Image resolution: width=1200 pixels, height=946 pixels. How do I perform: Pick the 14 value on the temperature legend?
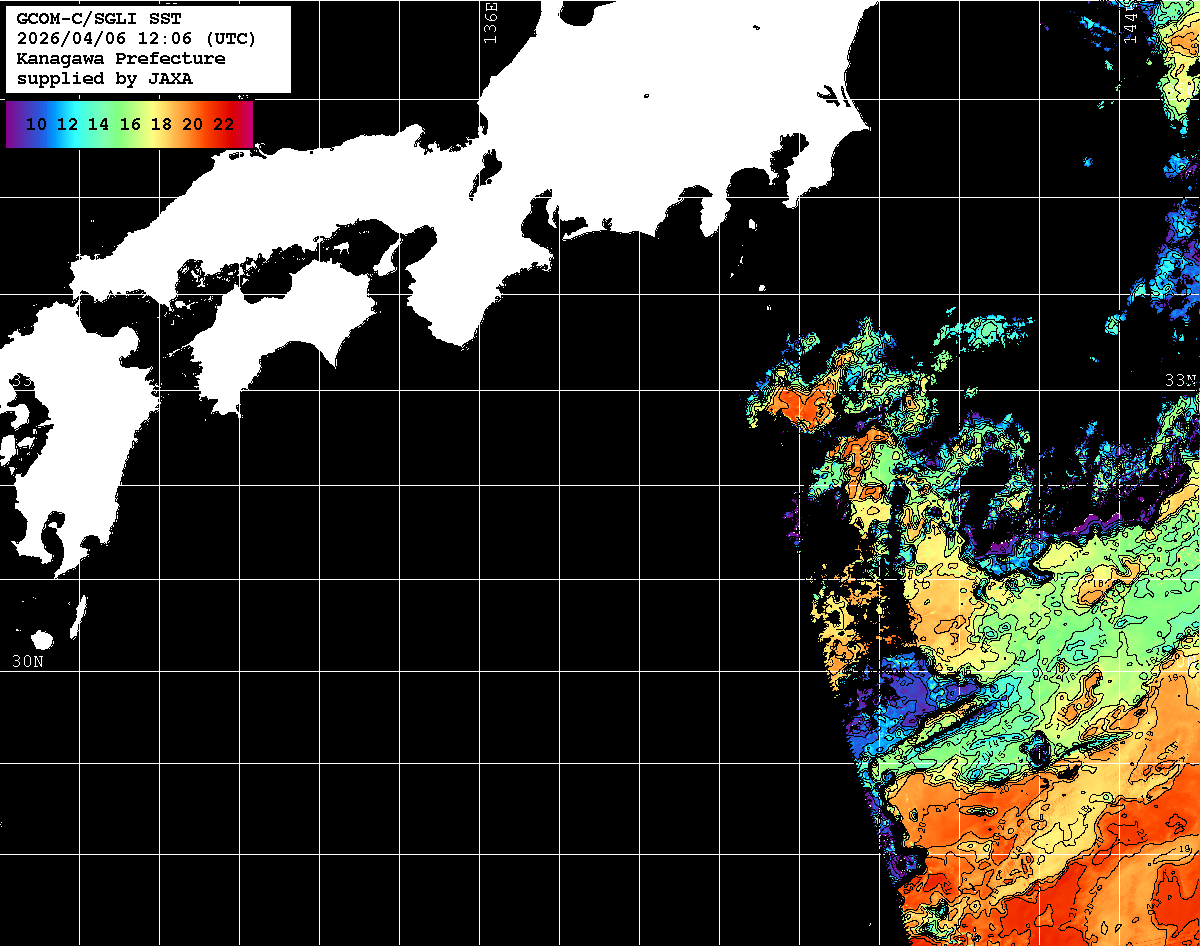click(98, 124)
